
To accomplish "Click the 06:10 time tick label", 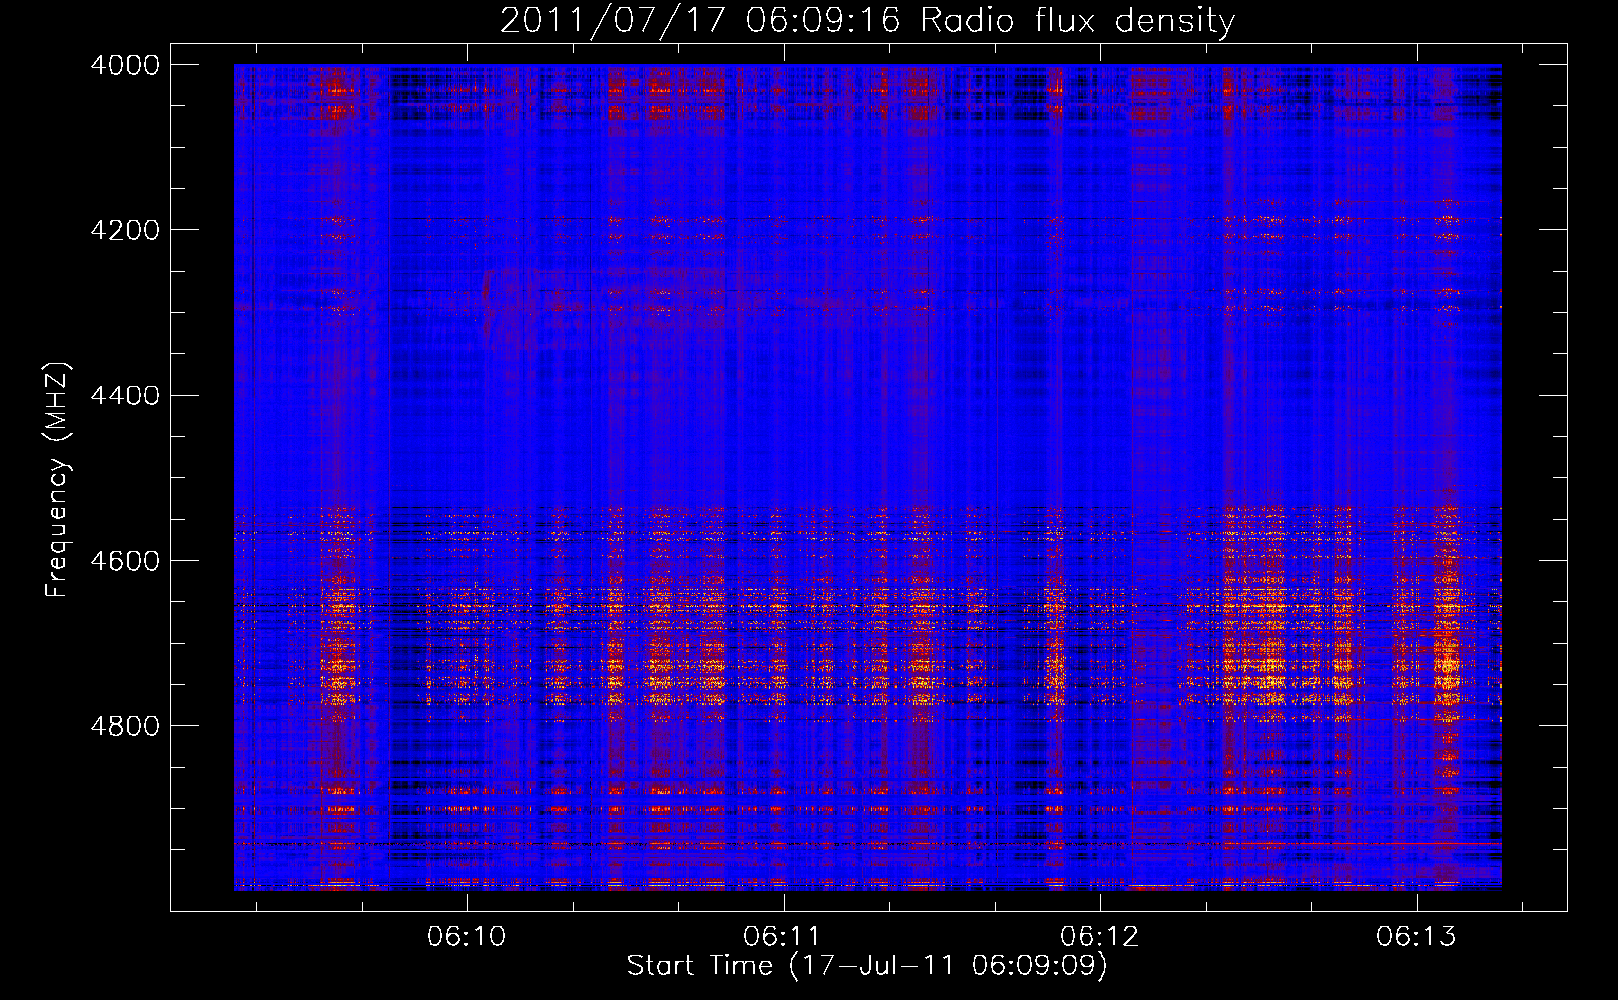I will (x=467, y=937).
